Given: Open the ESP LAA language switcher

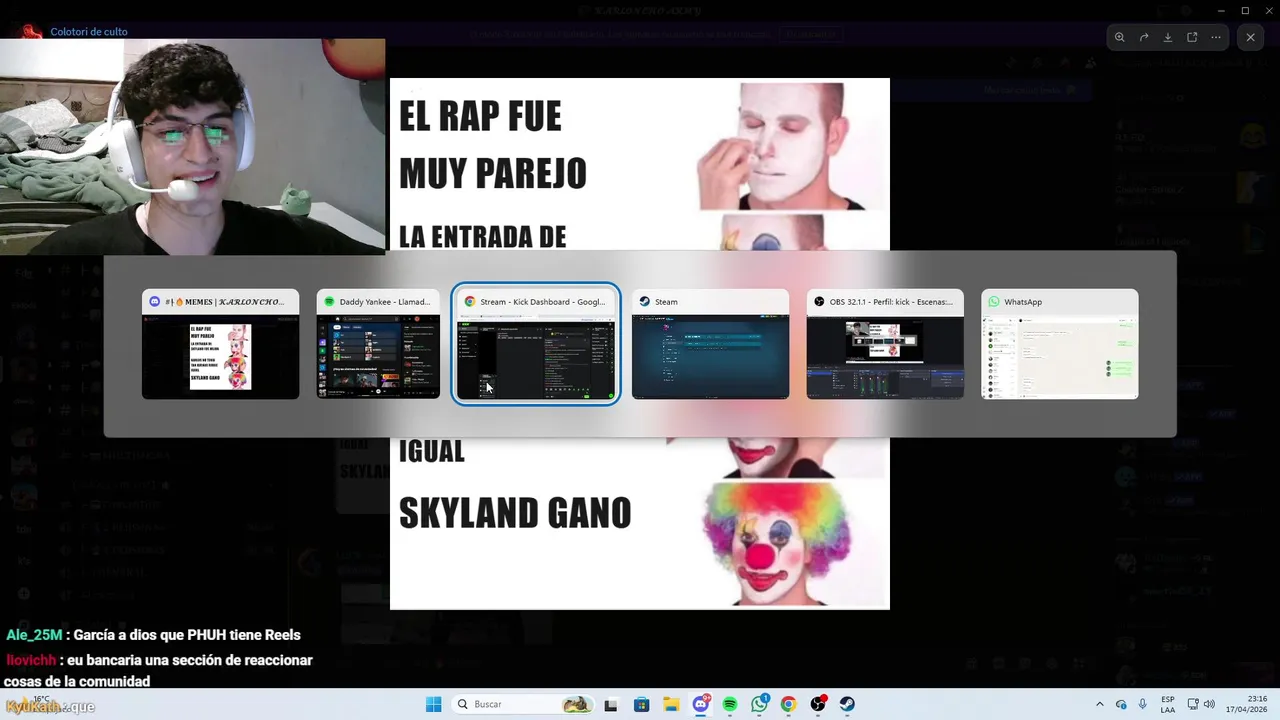Looking at the screenshot, I should [1168, 704].
